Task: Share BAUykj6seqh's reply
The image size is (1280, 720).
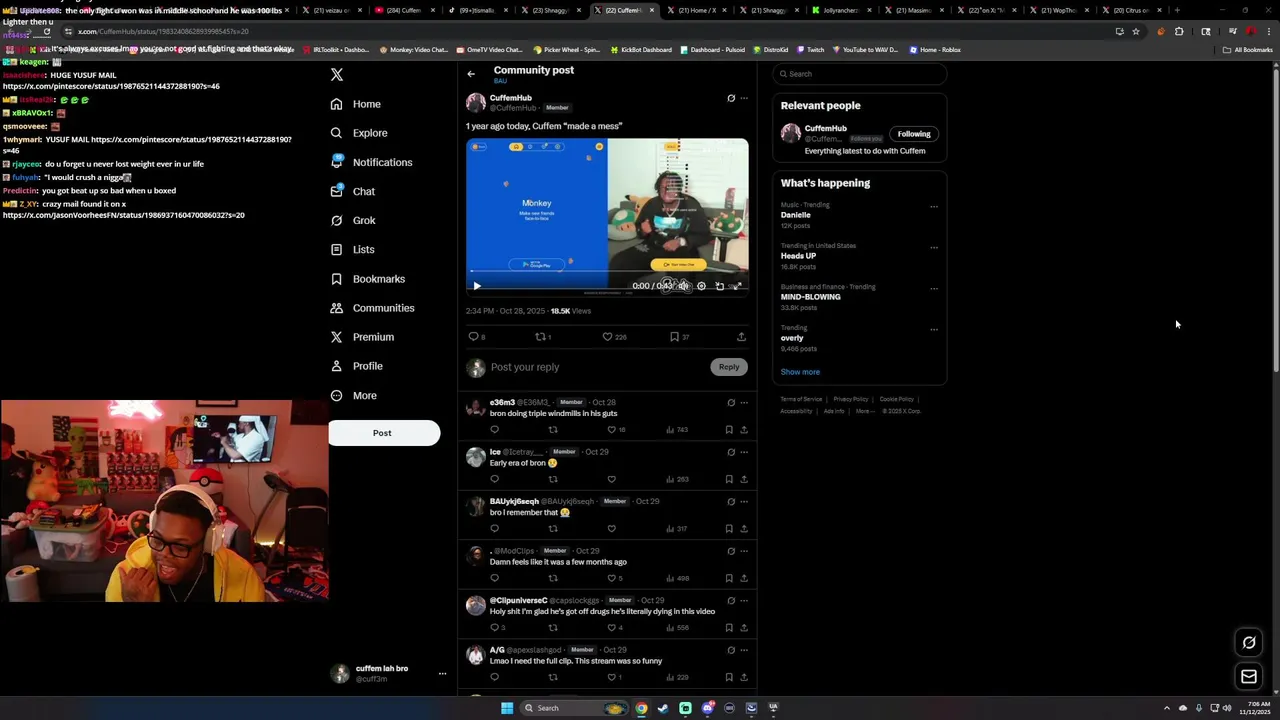Action: [x=744, y=529]
